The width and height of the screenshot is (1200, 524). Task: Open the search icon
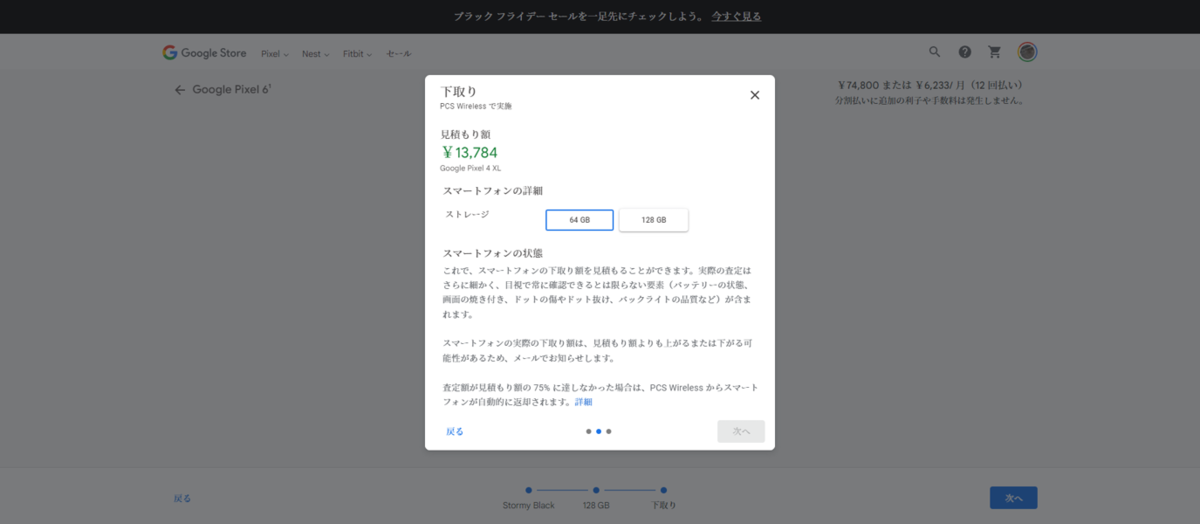pos(935,52)
